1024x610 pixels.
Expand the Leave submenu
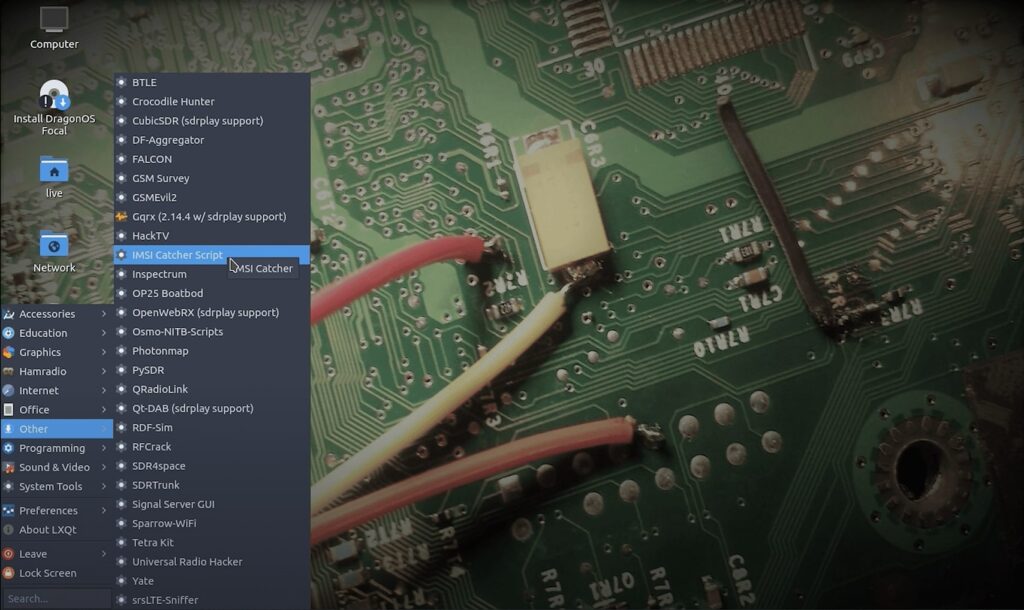103,554
